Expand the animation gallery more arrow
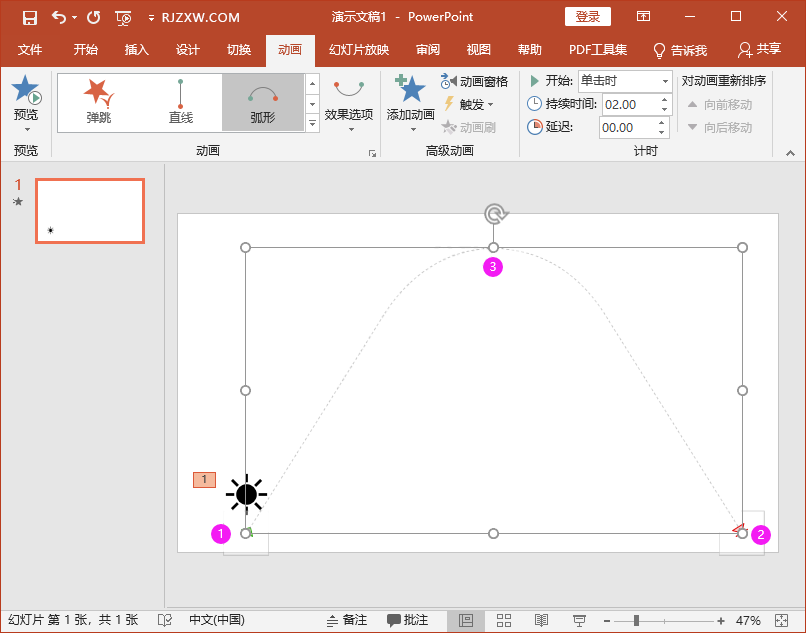 point(312,123)
